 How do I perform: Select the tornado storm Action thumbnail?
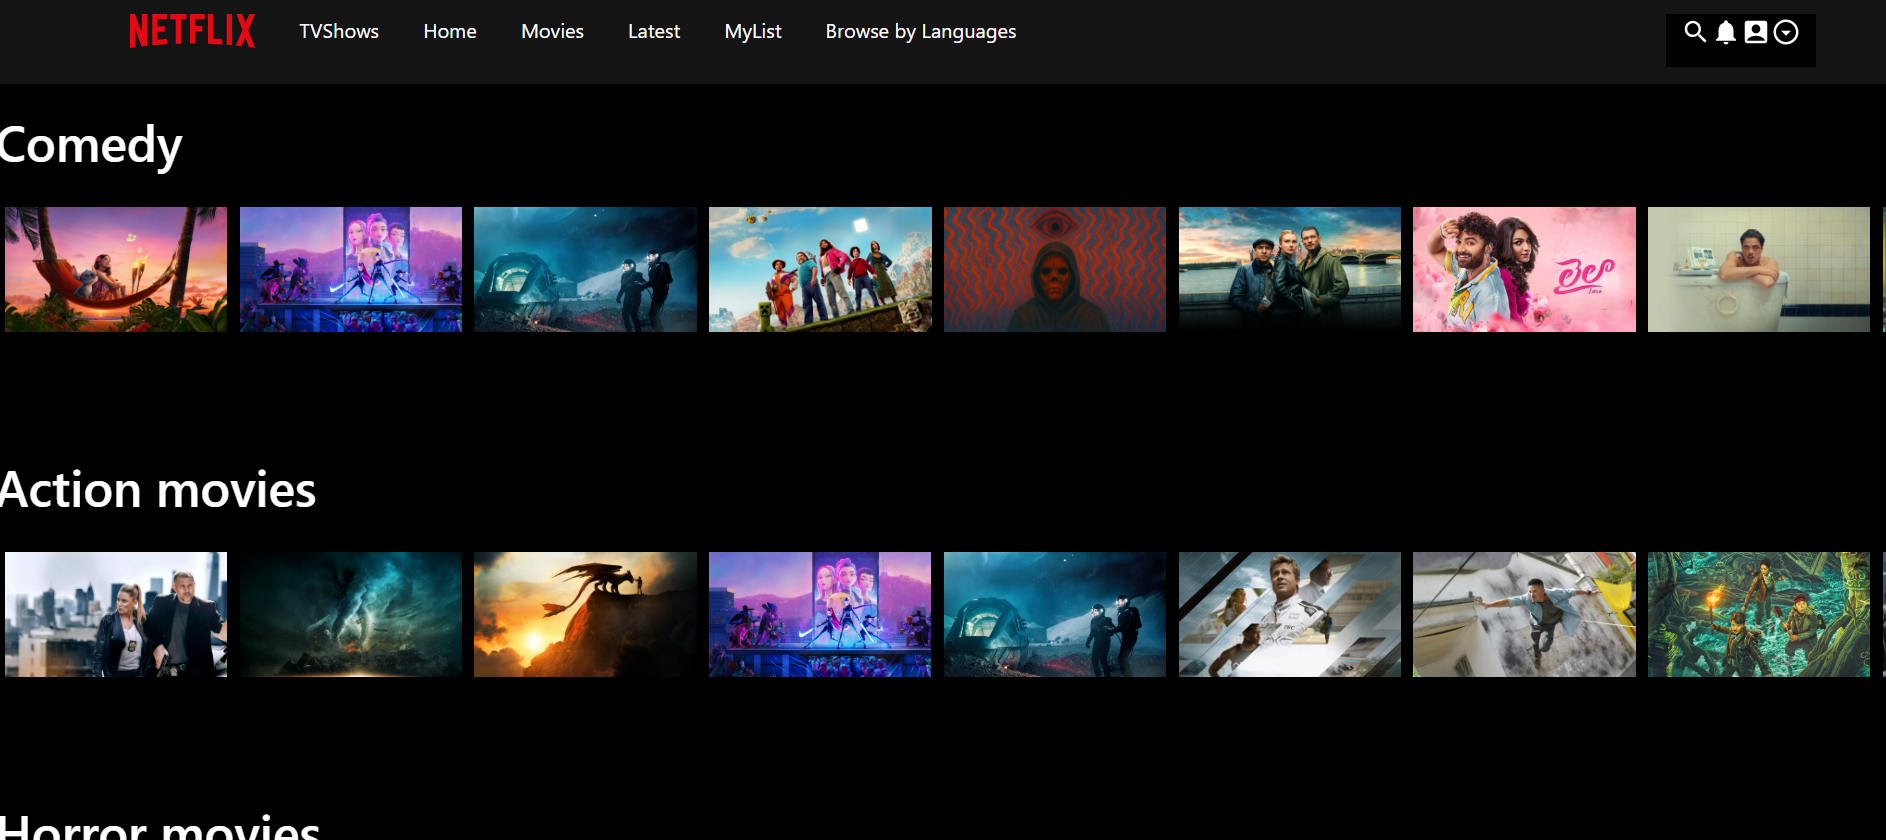pyautogui.click(x=351, y=614)
